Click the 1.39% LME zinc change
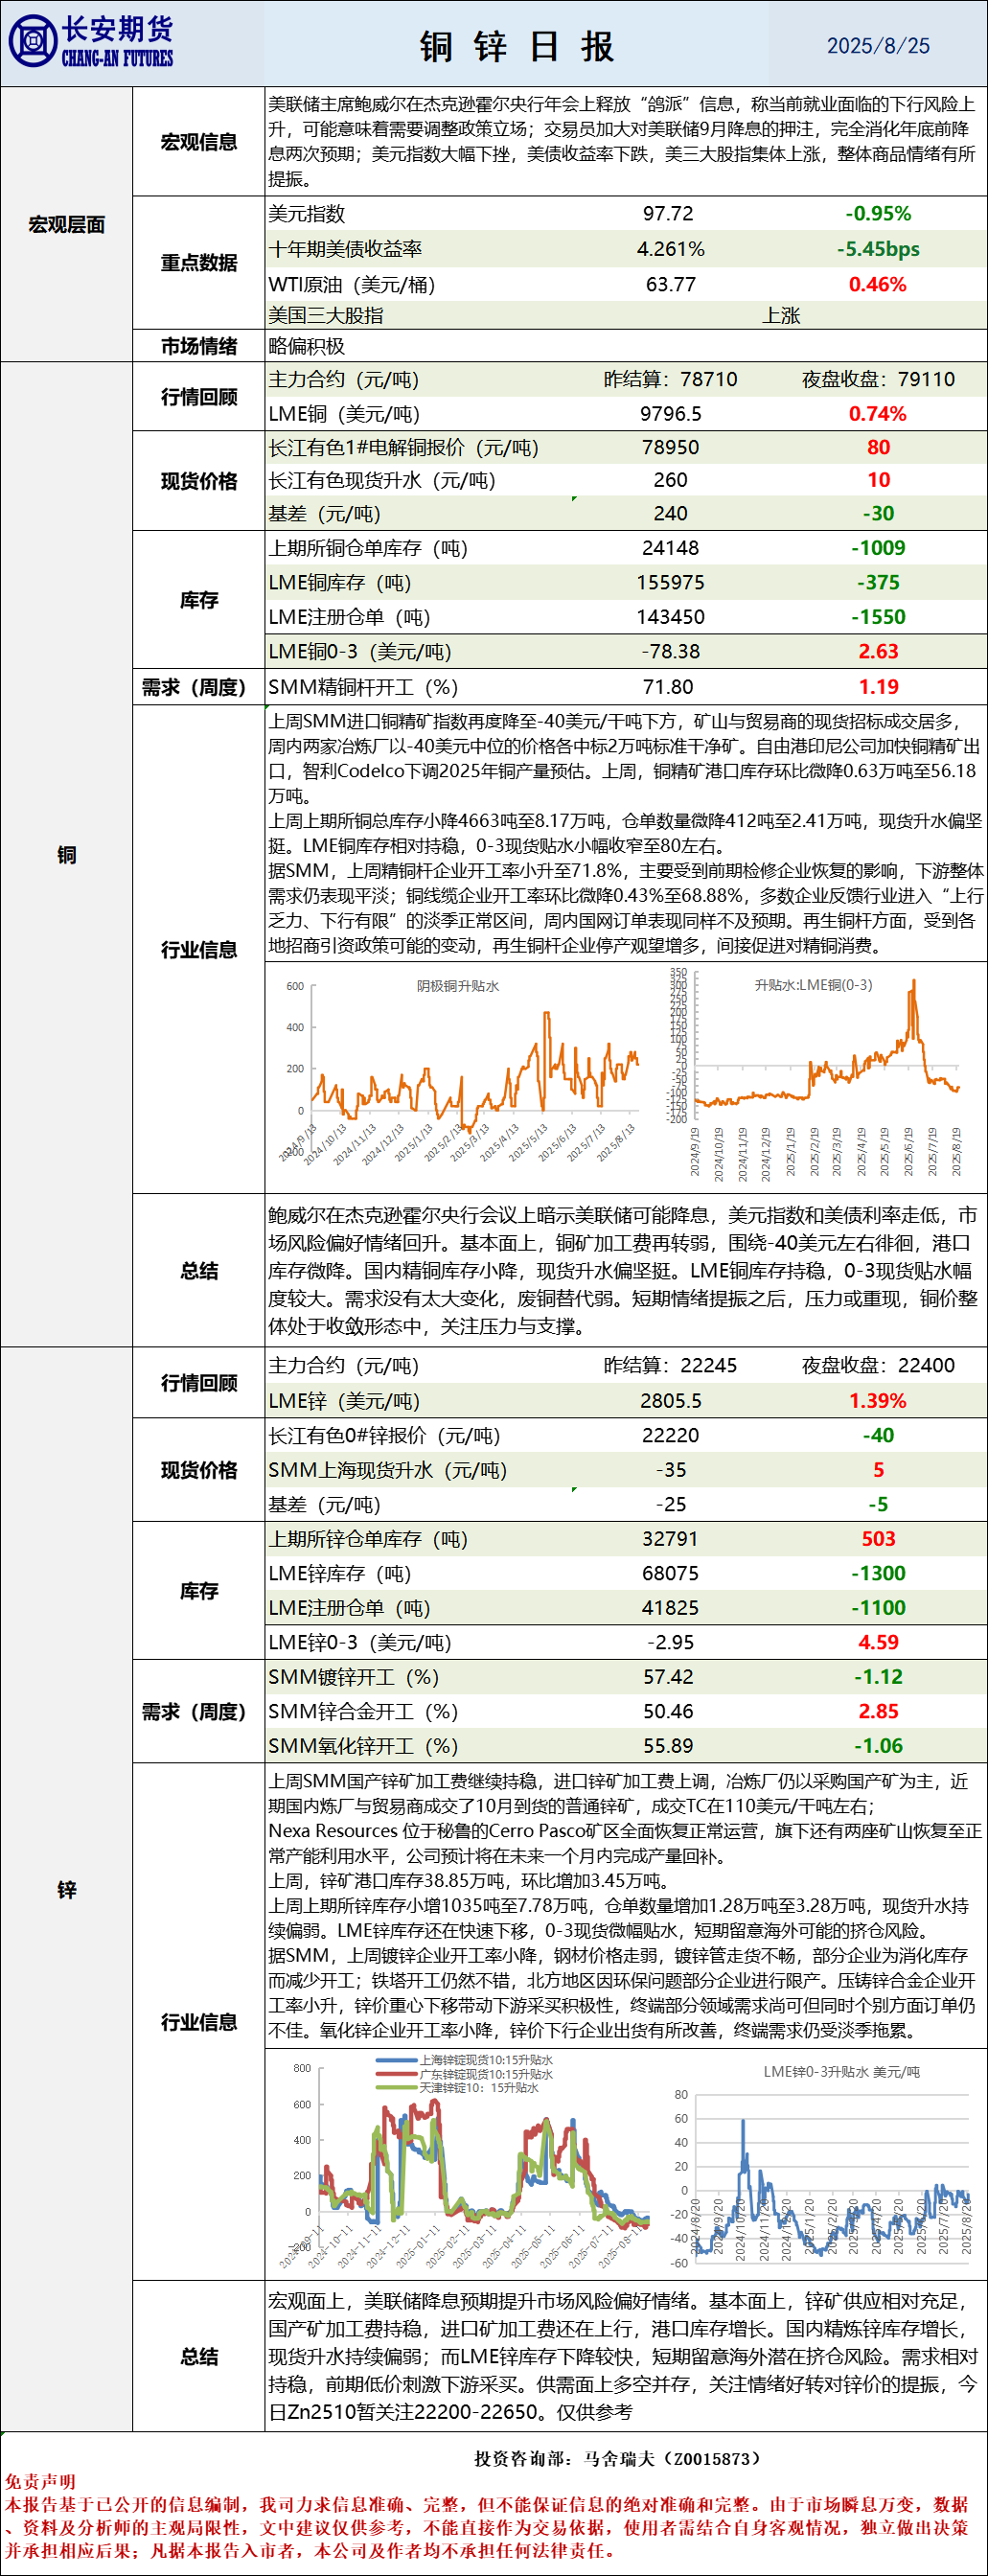This screenshot has width=988, height=2576. (878, 1400)
